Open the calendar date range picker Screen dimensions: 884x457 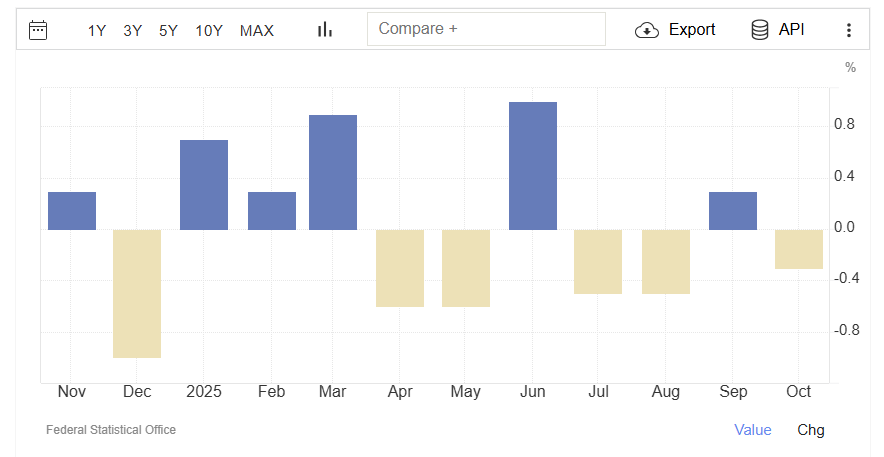38,30
